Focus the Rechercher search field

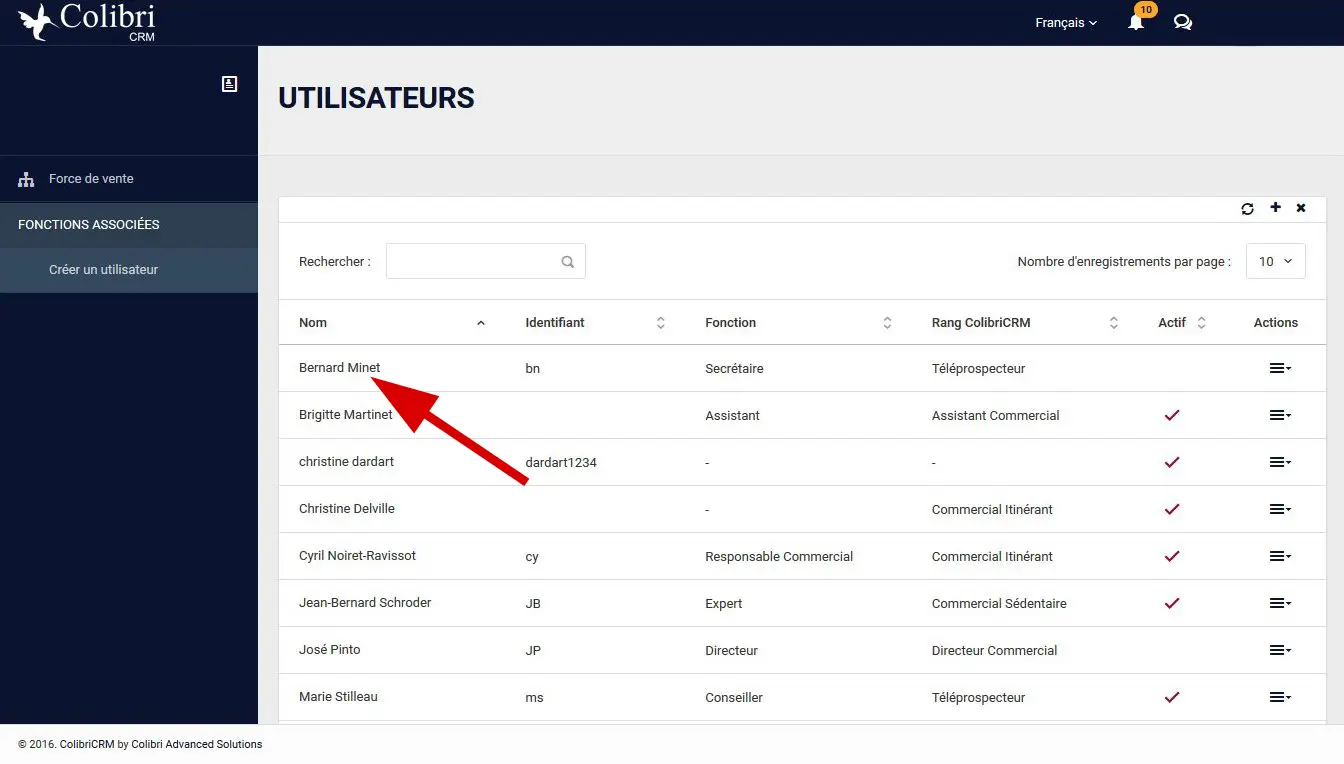point(485,261)
